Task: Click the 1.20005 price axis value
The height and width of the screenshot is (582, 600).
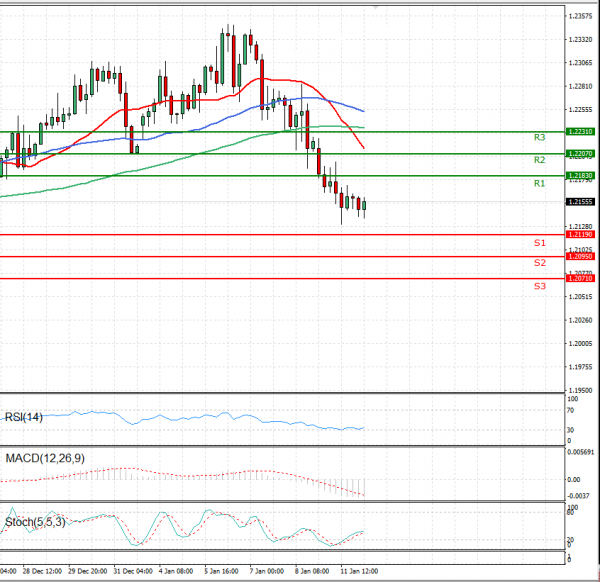Action: [580, 344]
